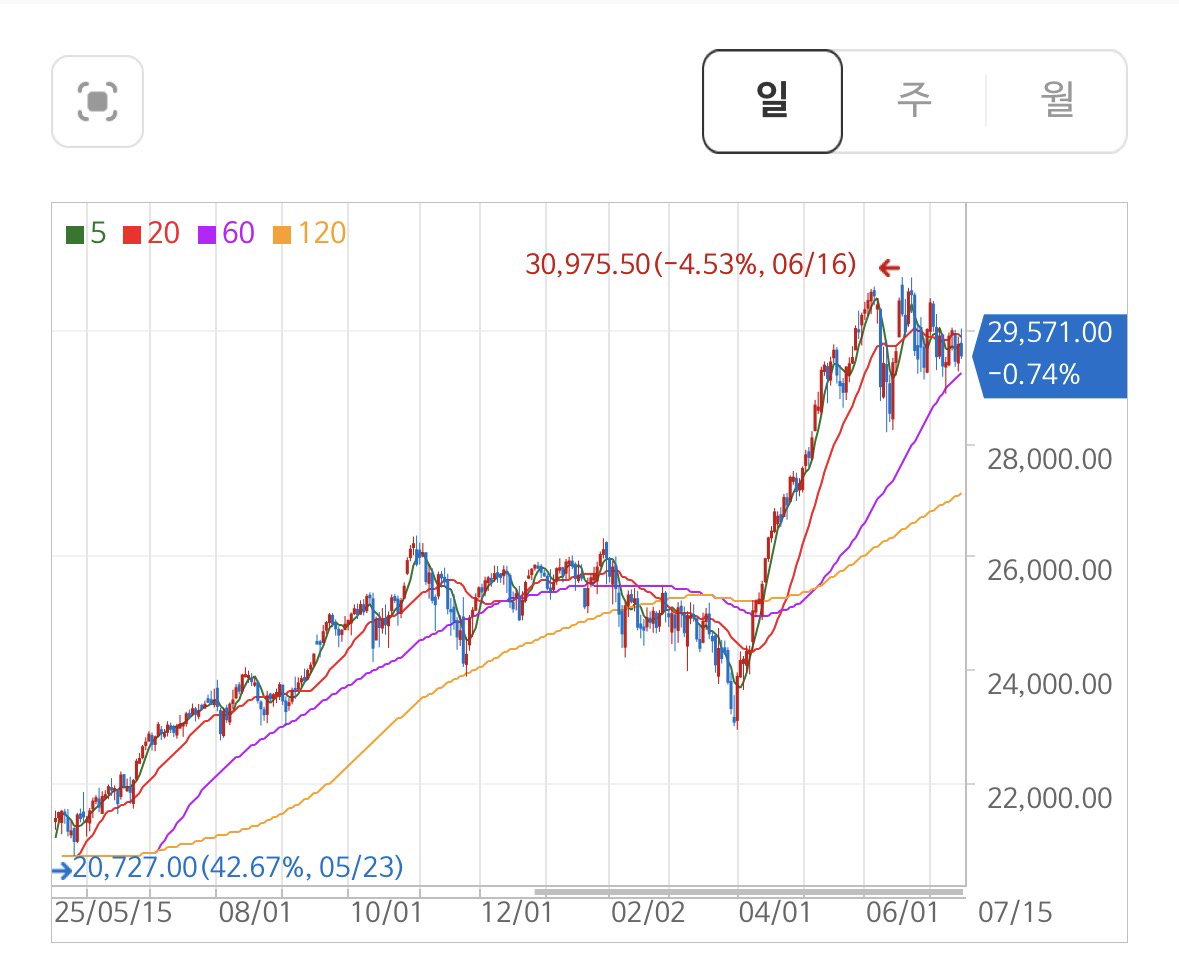Image resolution: width=1179 pixels, height=968 pixels.
Task: Toggle the 20 moving average legend label
Action: coord(163,234)
